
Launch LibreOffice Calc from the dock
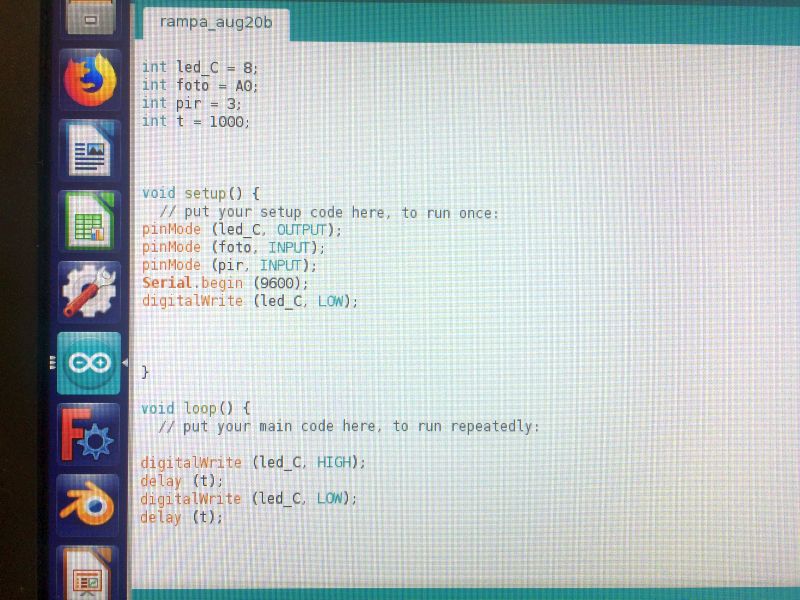tap(90, 221)
